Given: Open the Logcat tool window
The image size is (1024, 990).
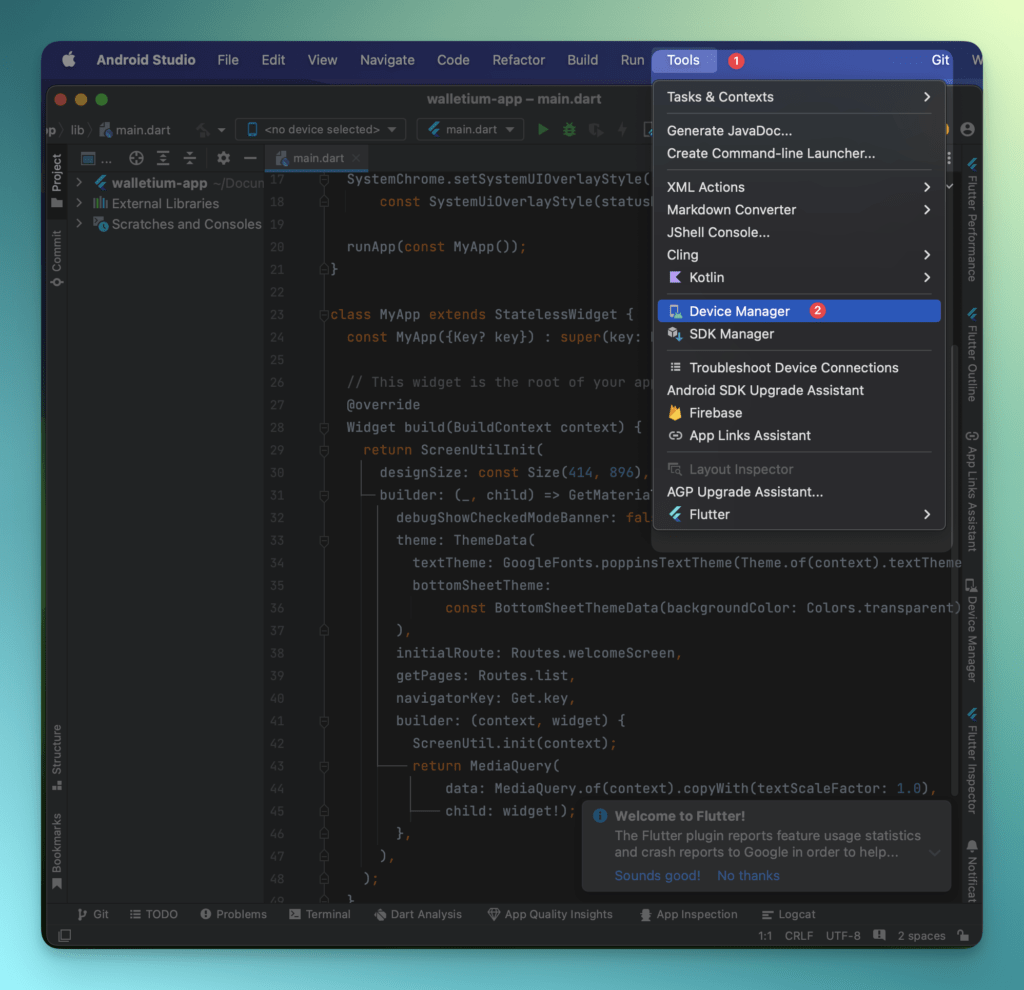Looking at the screenshot, I should [788, 914].
